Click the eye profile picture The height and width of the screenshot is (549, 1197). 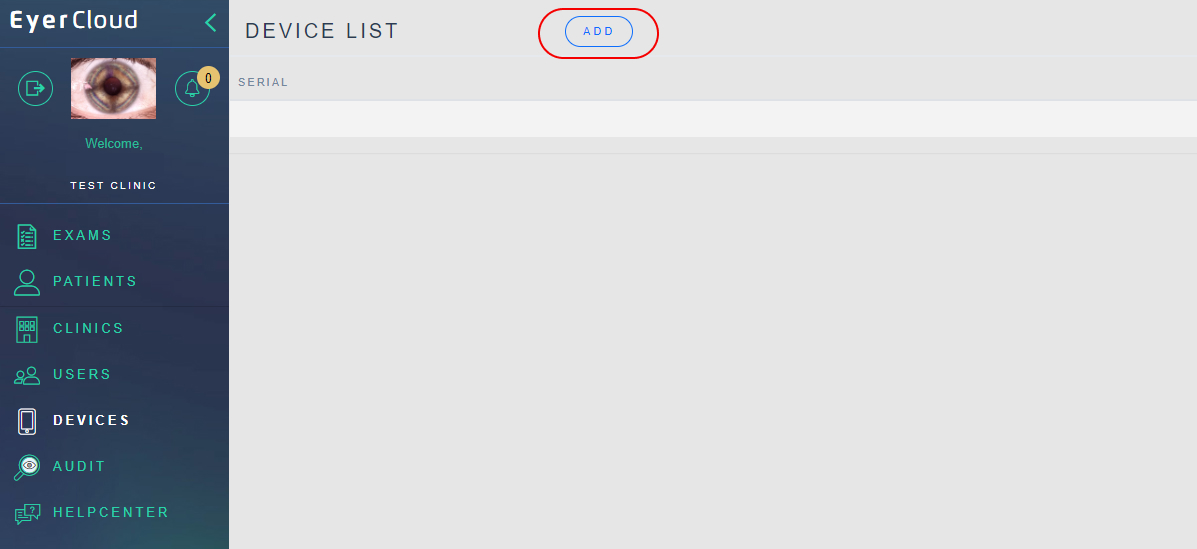(x=113, y=89)
